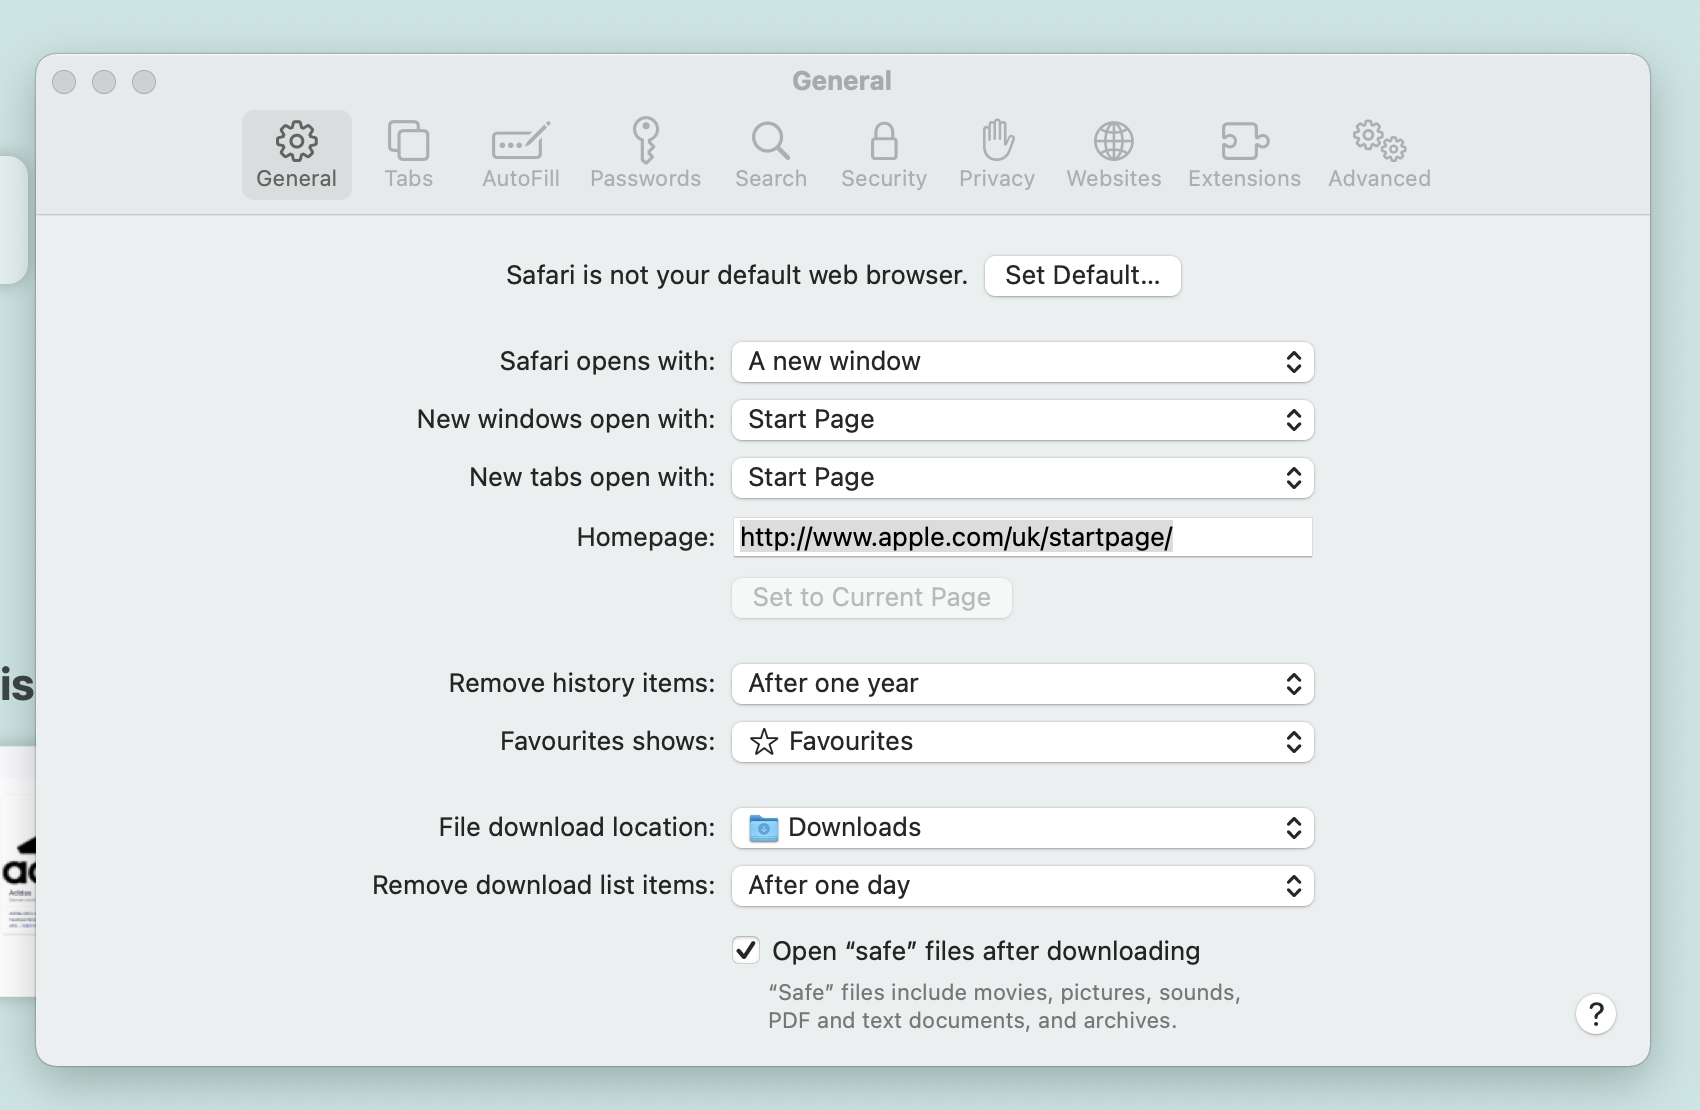The height and width of the screenshot is (1110, 1700).
Task: Click the Set Default… button
Action: tap(1083, 276)
